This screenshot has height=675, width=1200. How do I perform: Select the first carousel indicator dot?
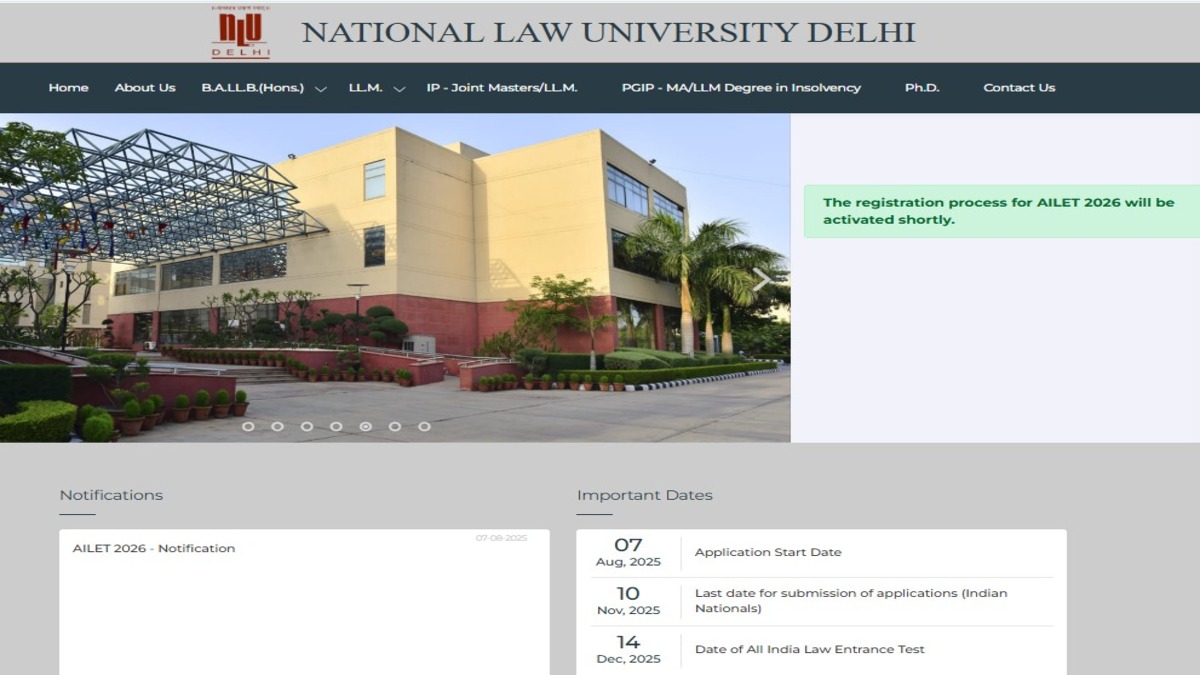248,426
